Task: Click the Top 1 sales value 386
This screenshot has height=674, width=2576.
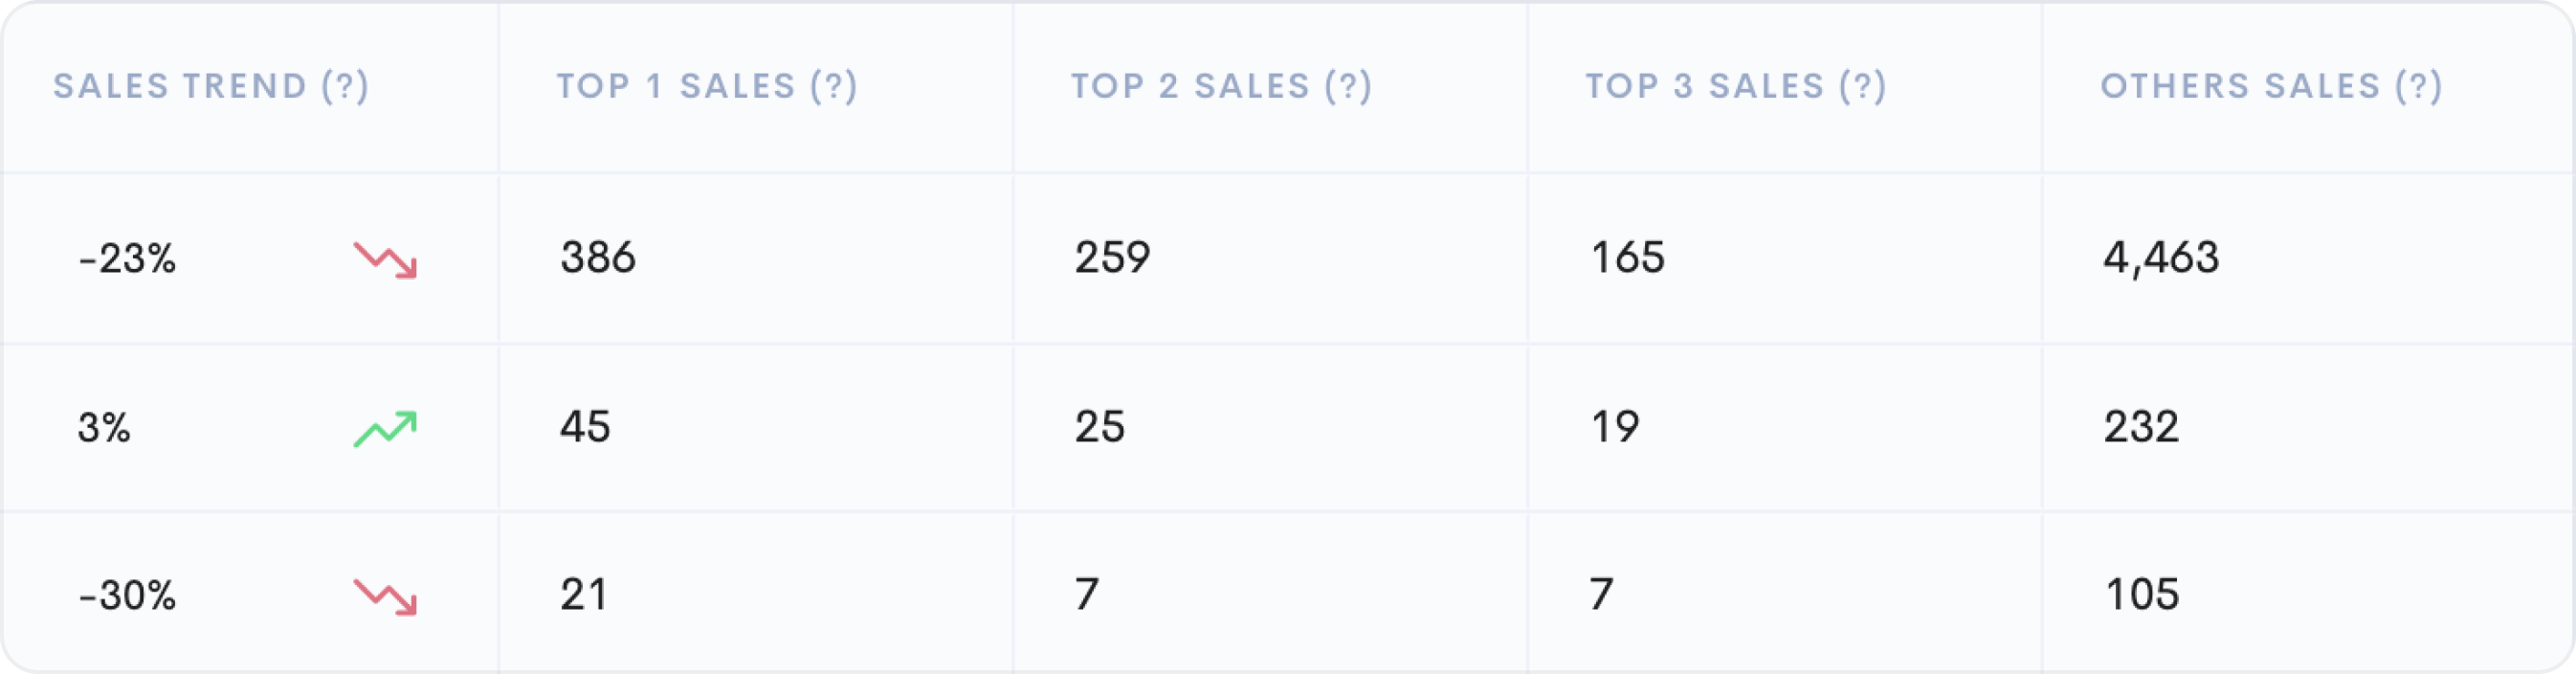Action: click(x=598, y=257)
